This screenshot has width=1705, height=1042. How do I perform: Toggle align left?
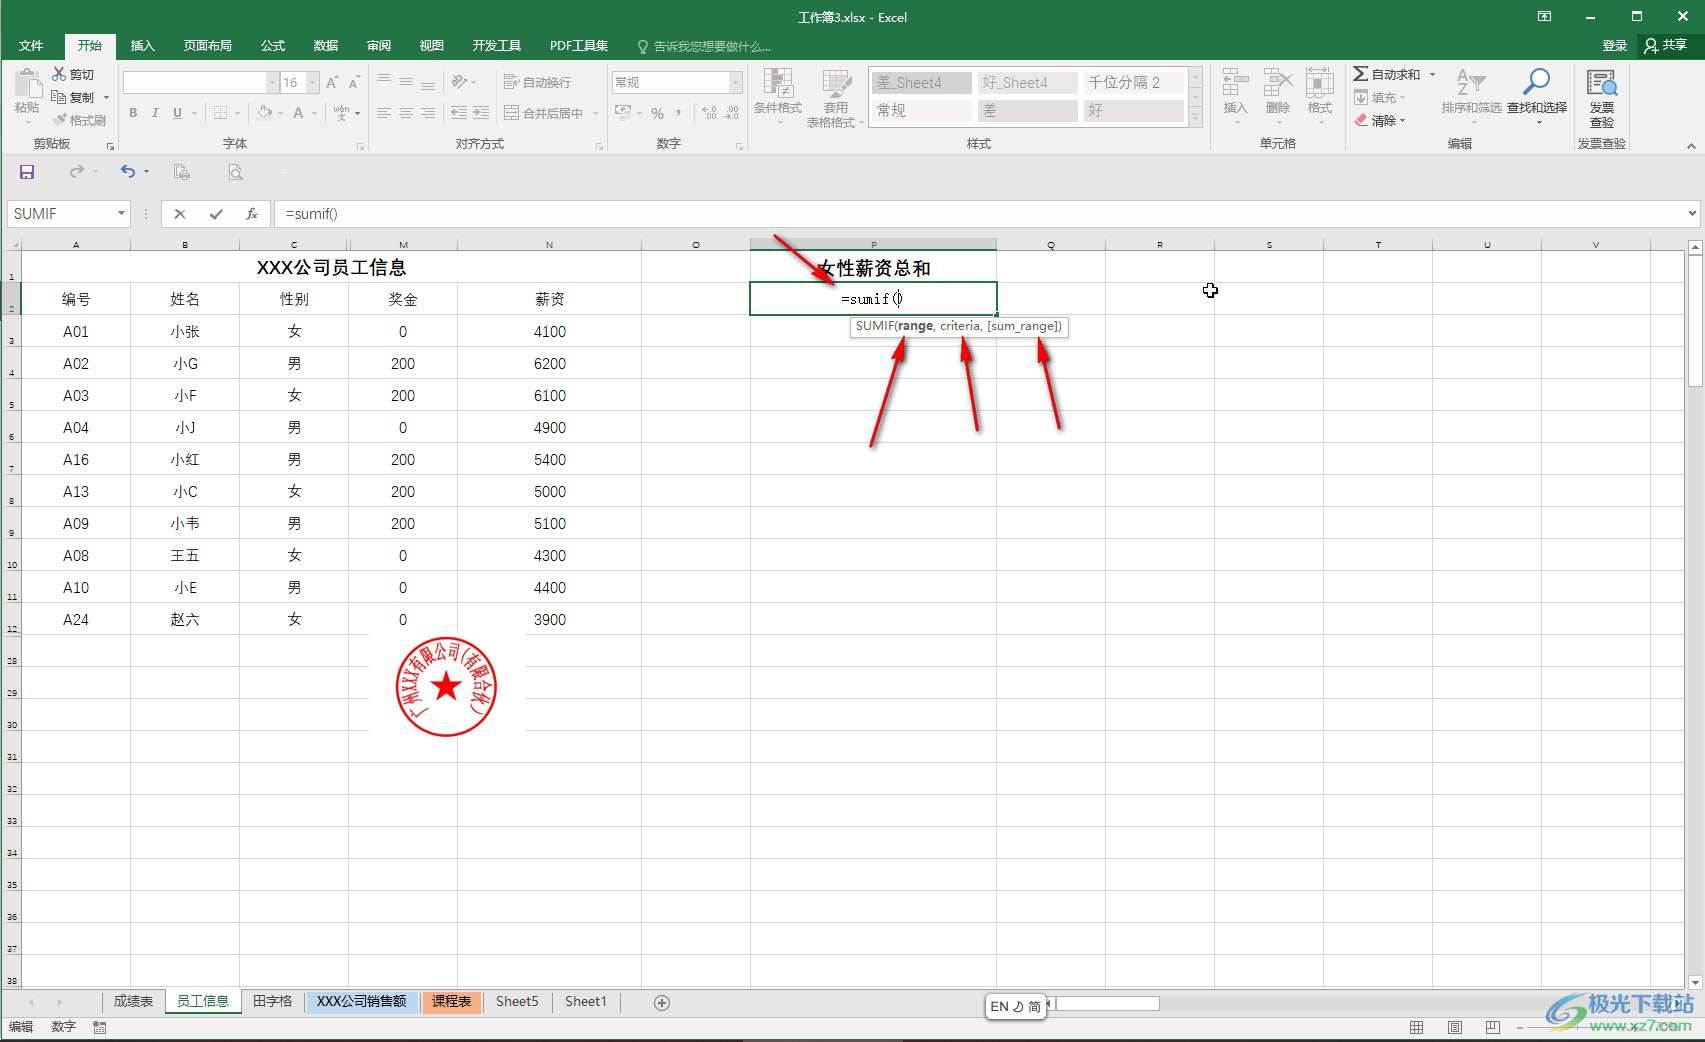pos(384,113)
